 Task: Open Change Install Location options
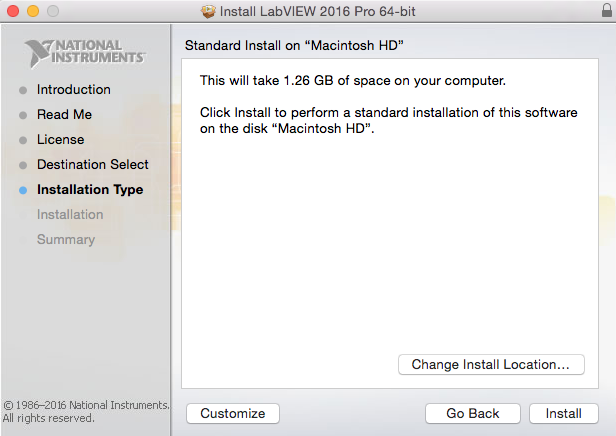[491, 365]
